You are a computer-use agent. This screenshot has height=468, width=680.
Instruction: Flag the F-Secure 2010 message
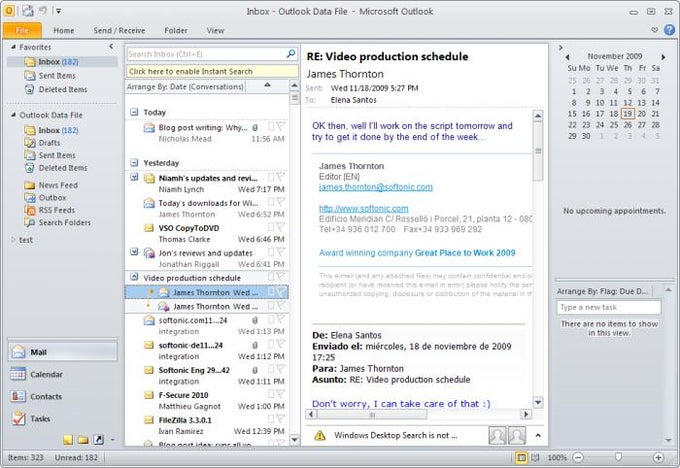pyautogui.click(x=281, y=394)
